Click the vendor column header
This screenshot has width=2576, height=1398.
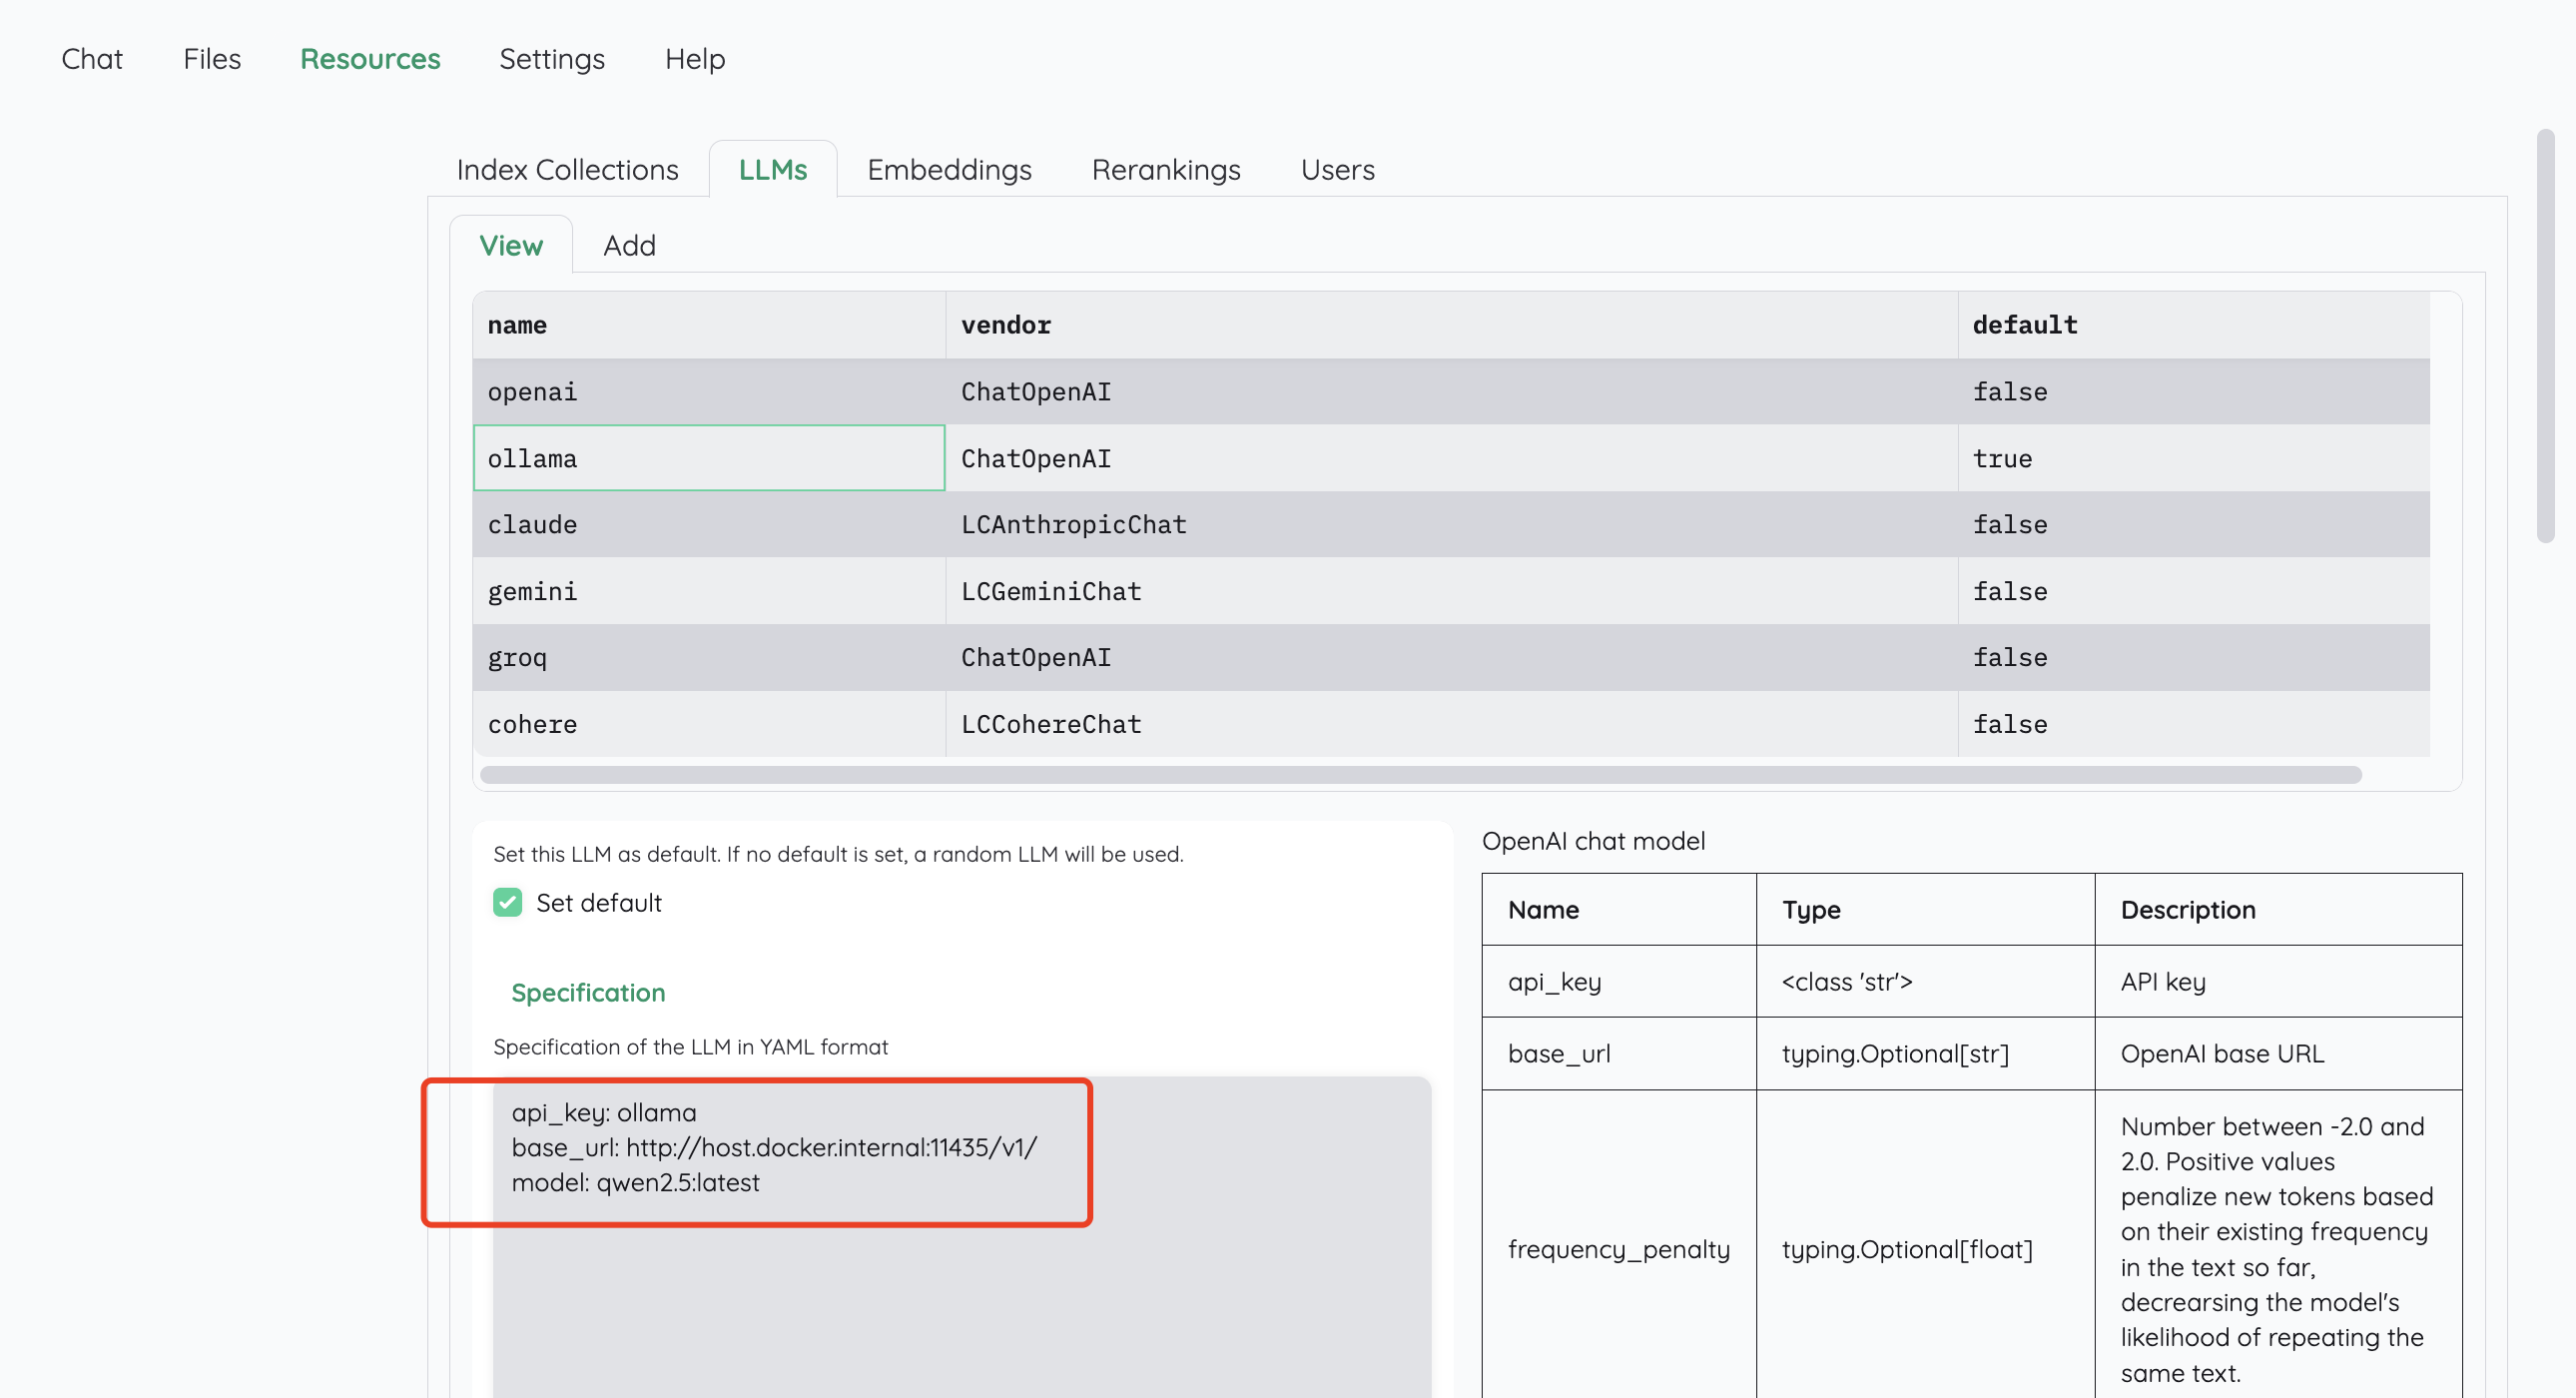[x=1005, y=325]
